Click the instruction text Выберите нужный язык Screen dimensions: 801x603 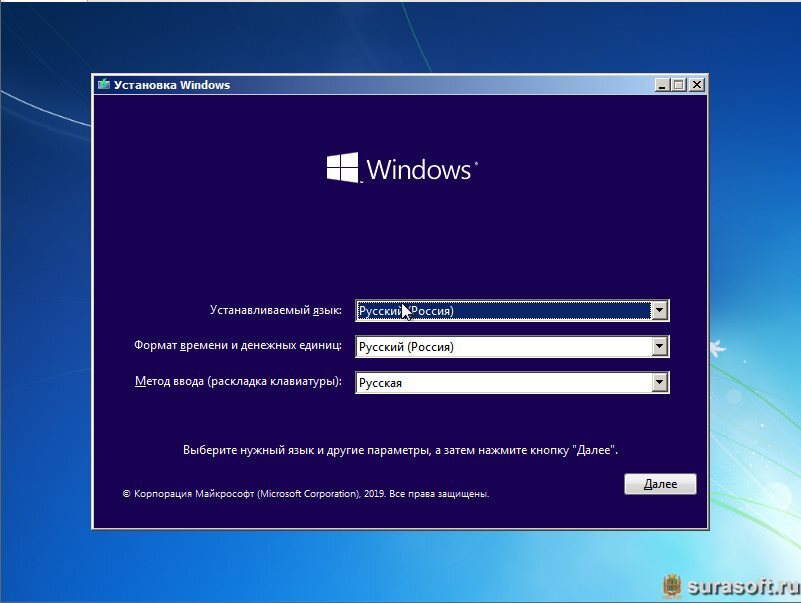click(400, 450)
